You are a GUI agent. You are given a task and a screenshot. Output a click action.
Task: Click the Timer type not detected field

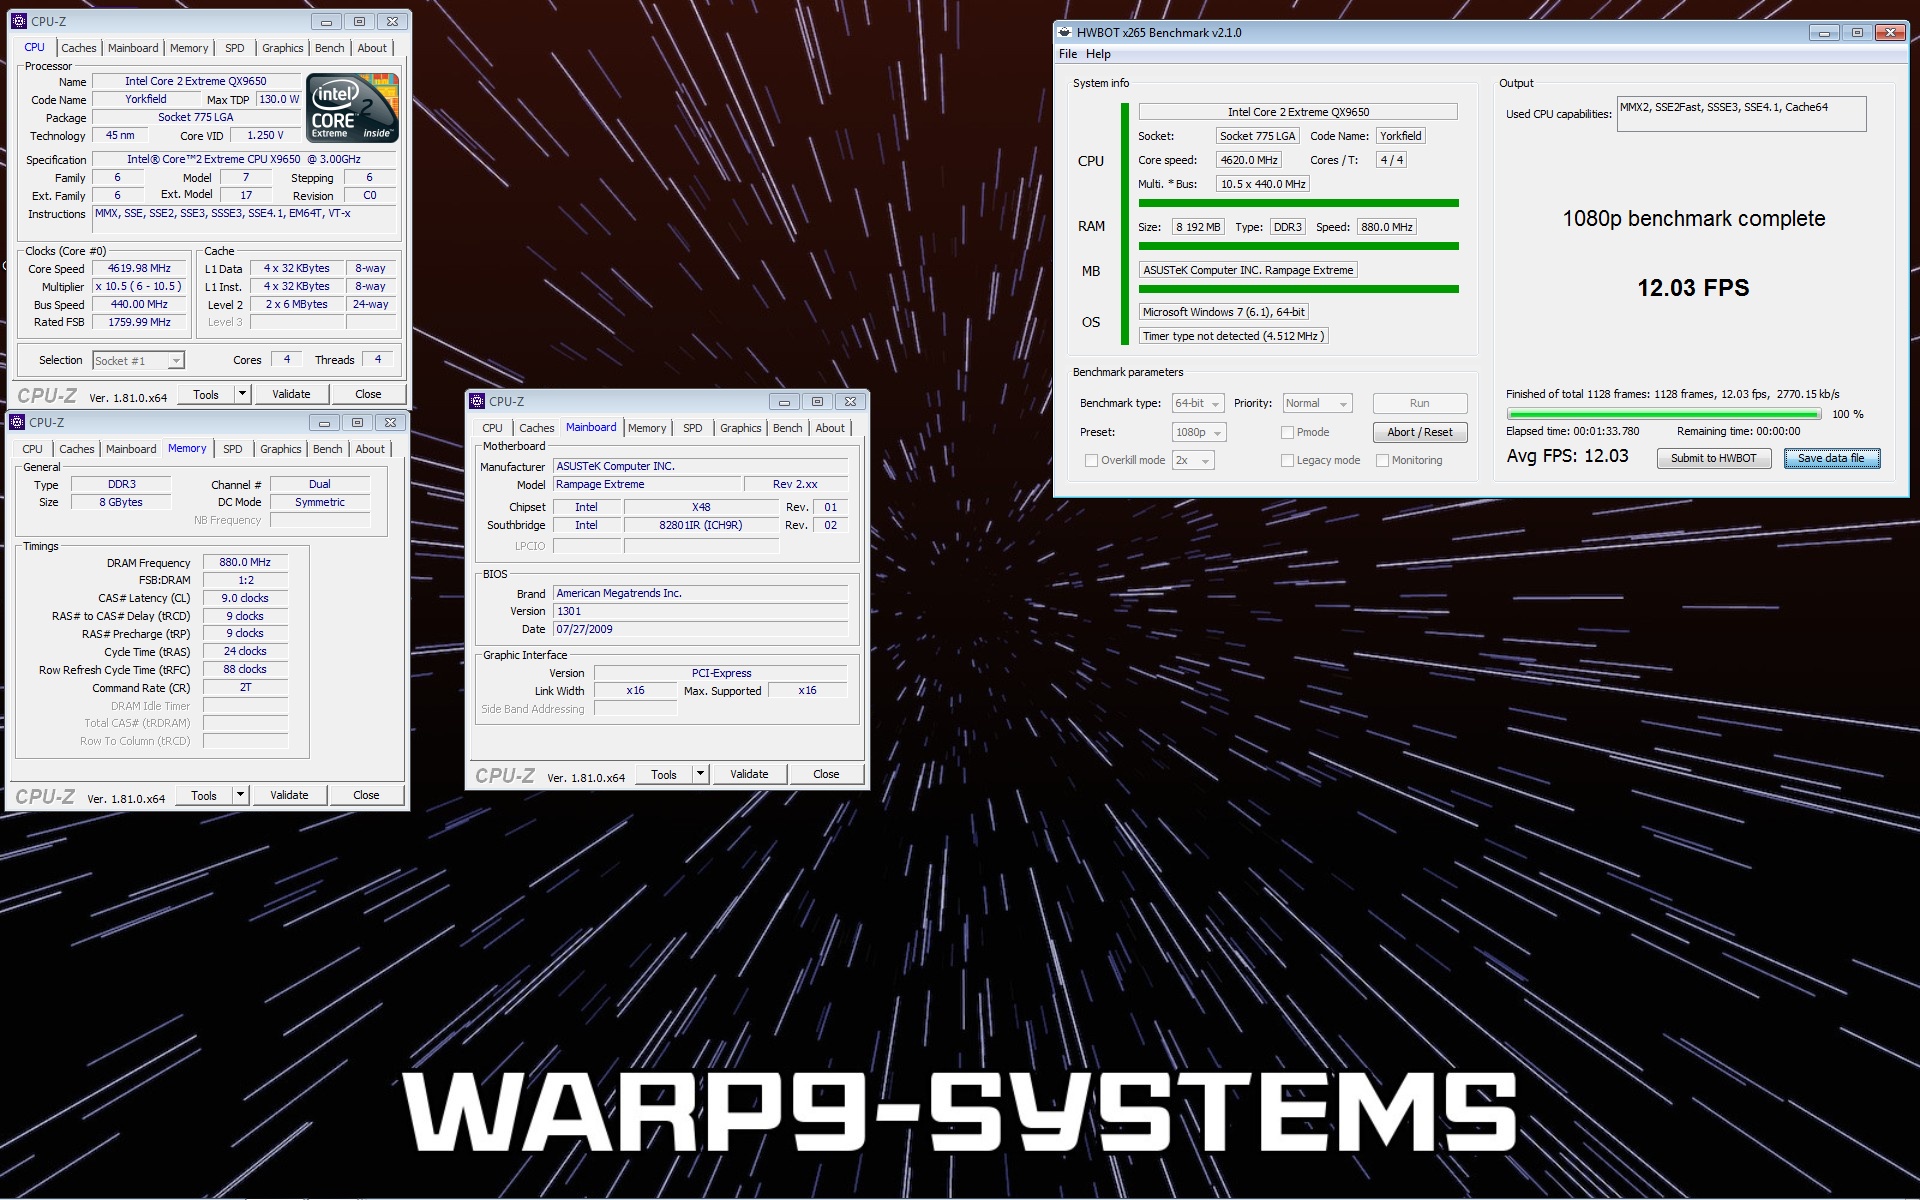[1234, 336]
